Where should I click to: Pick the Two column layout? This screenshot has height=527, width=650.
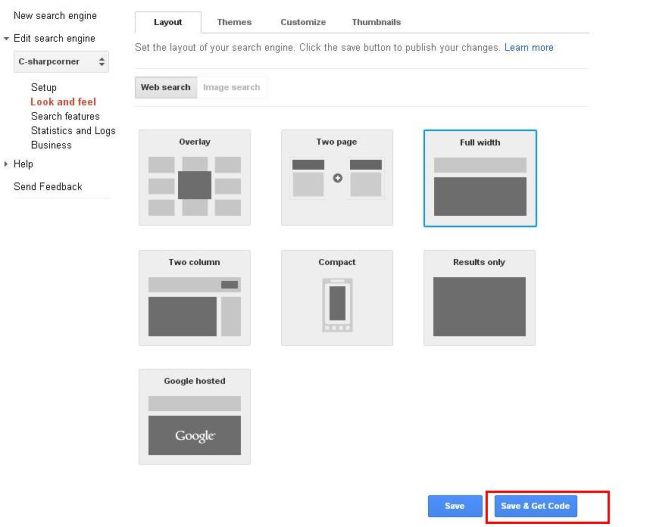[194, 298]
